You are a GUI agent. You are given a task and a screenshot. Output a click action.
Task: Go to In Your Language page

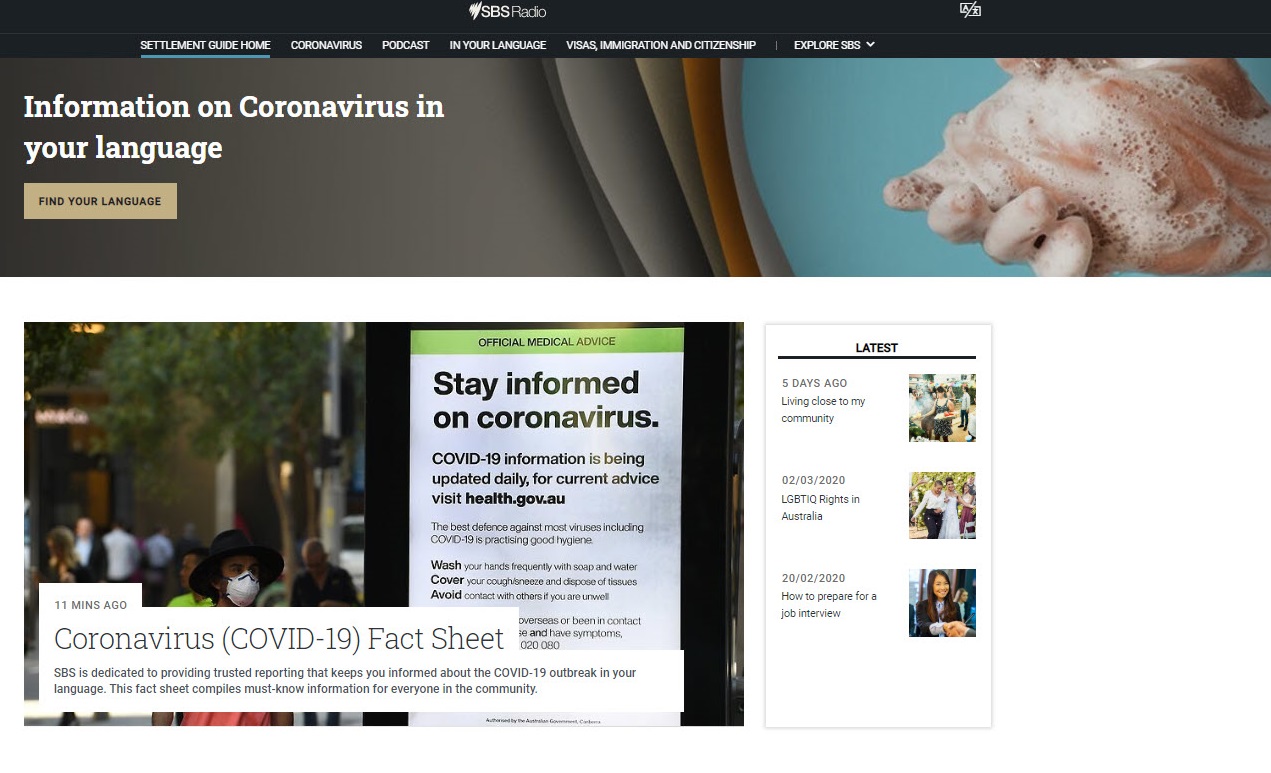tap(497, 45)
